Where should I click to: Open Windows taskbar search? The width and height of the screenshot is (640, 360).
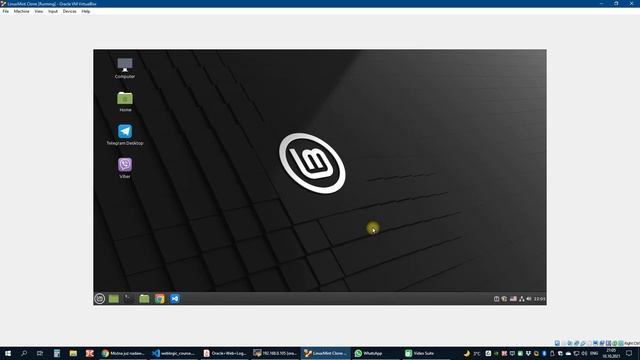pos(24,353)
